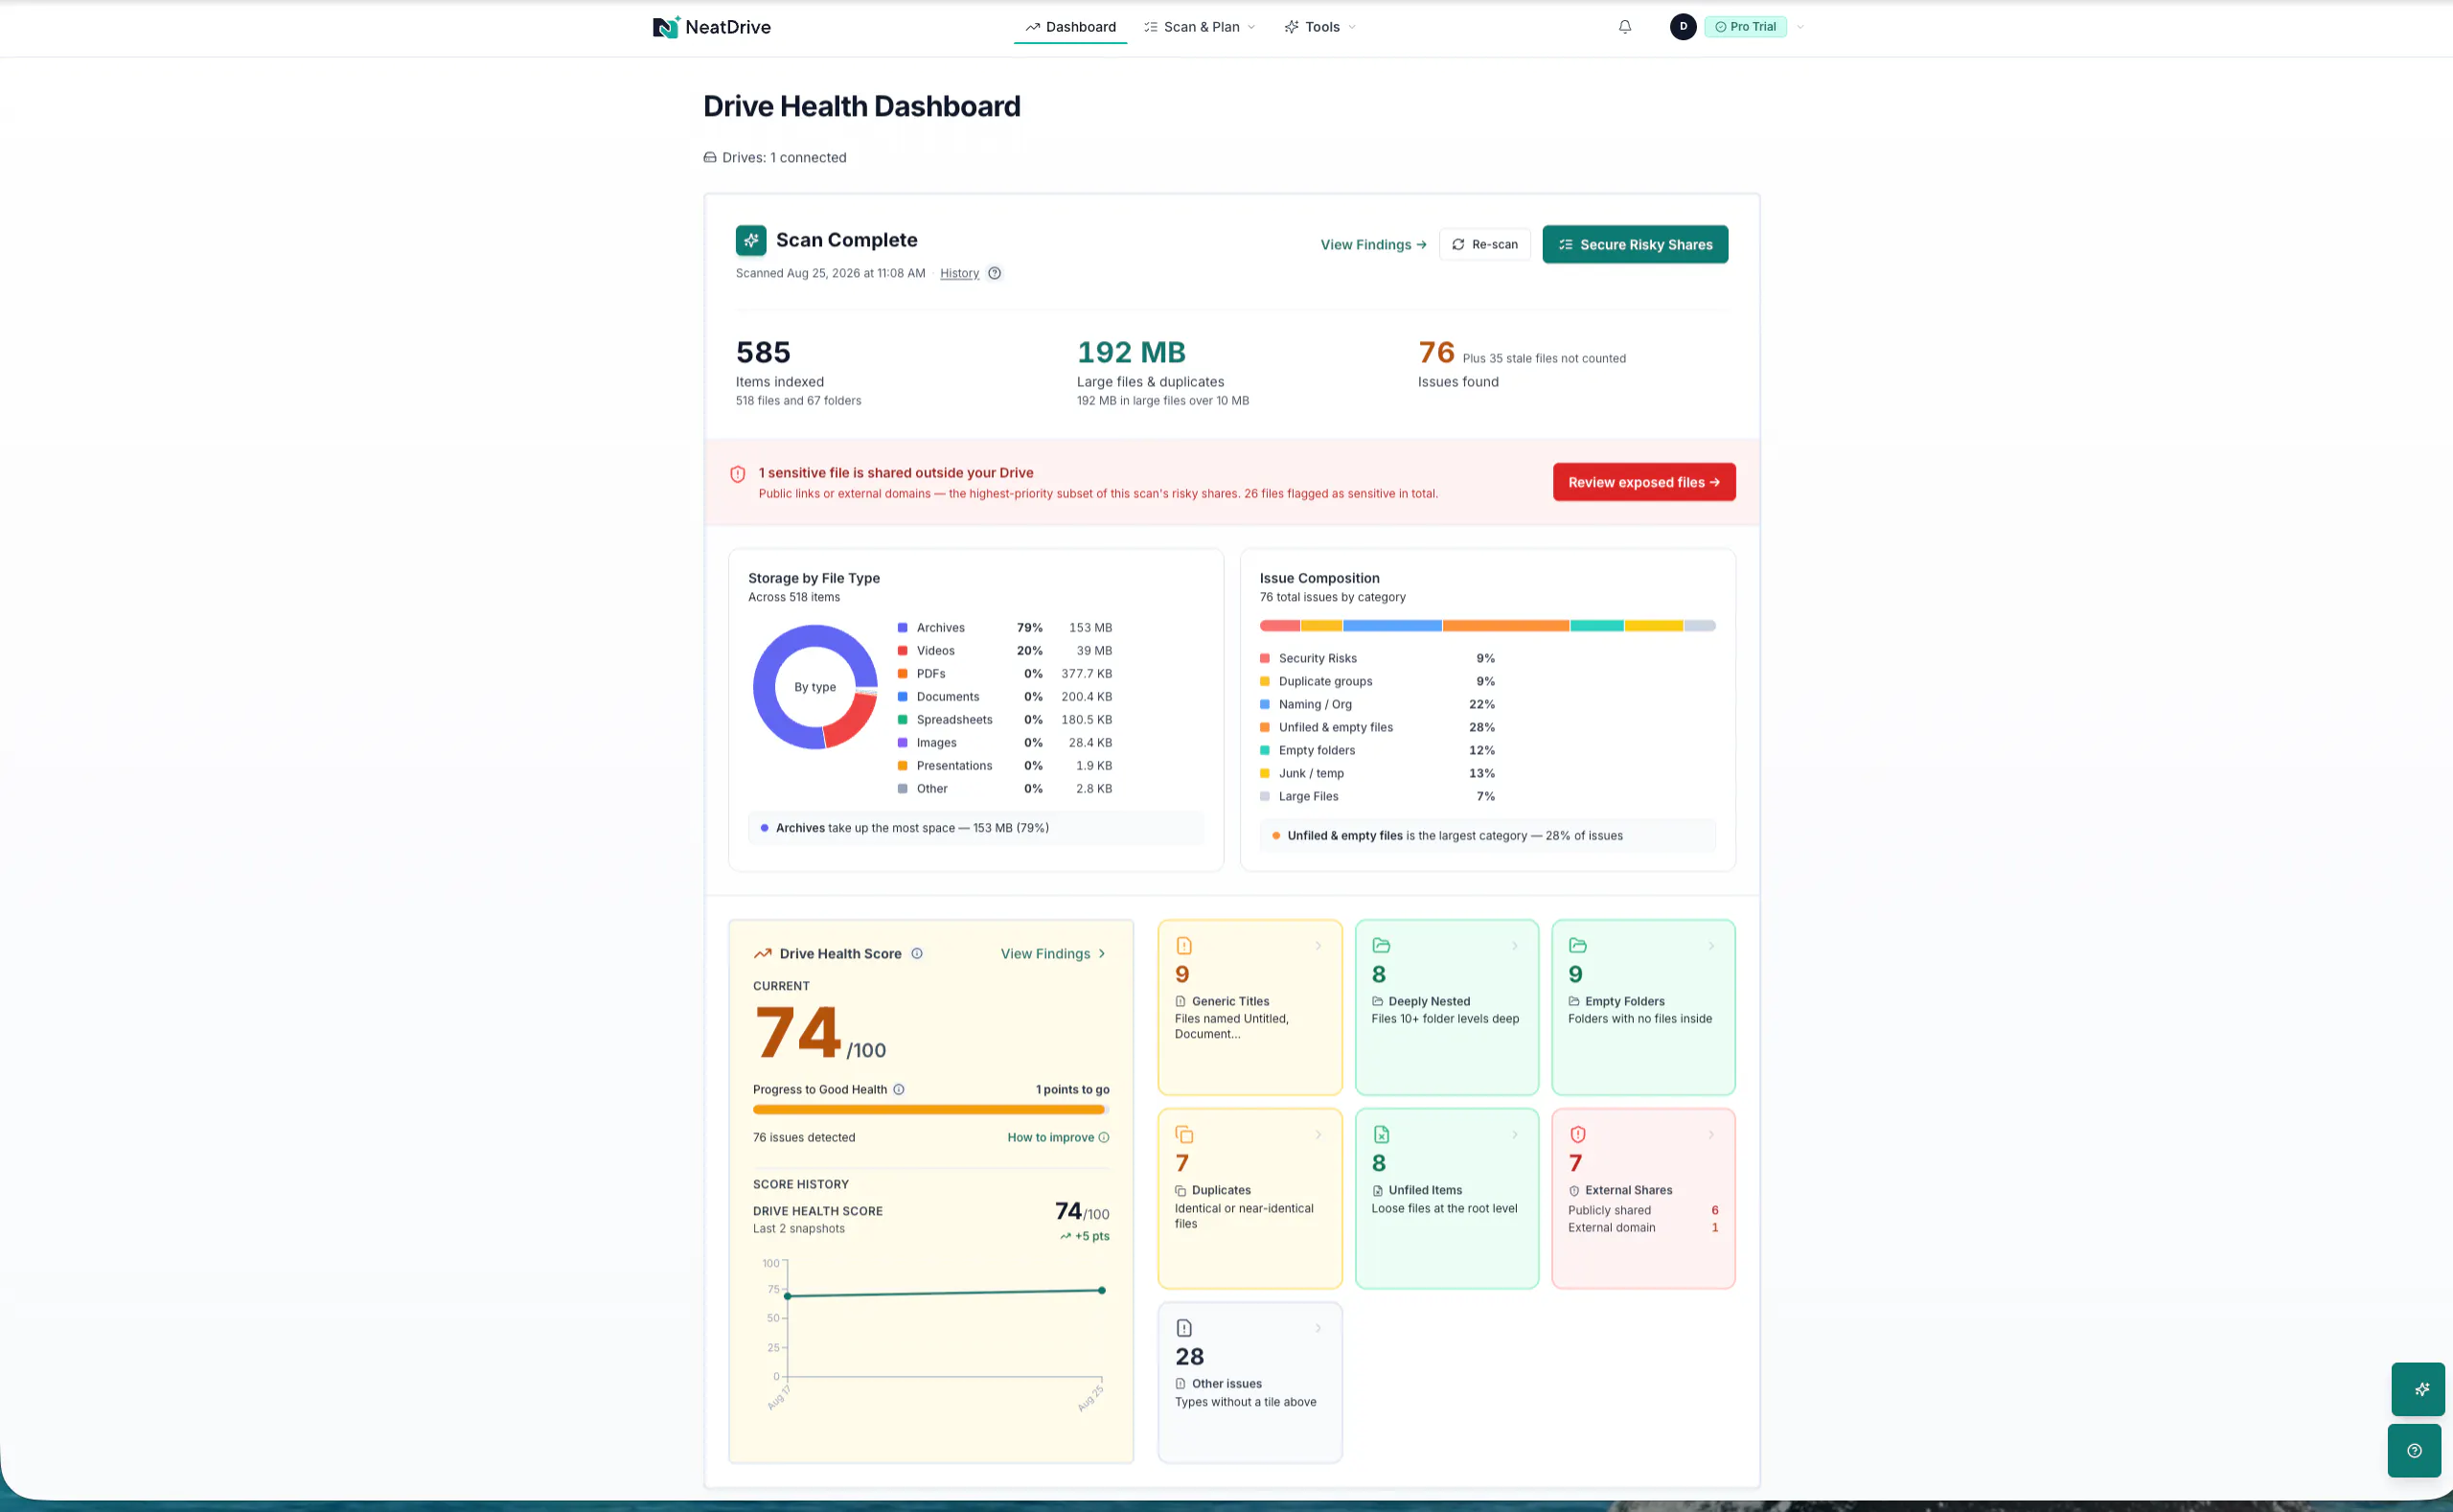
Task: Open Deeply Nested tile chevron
Action: [x=1515, y=946]
